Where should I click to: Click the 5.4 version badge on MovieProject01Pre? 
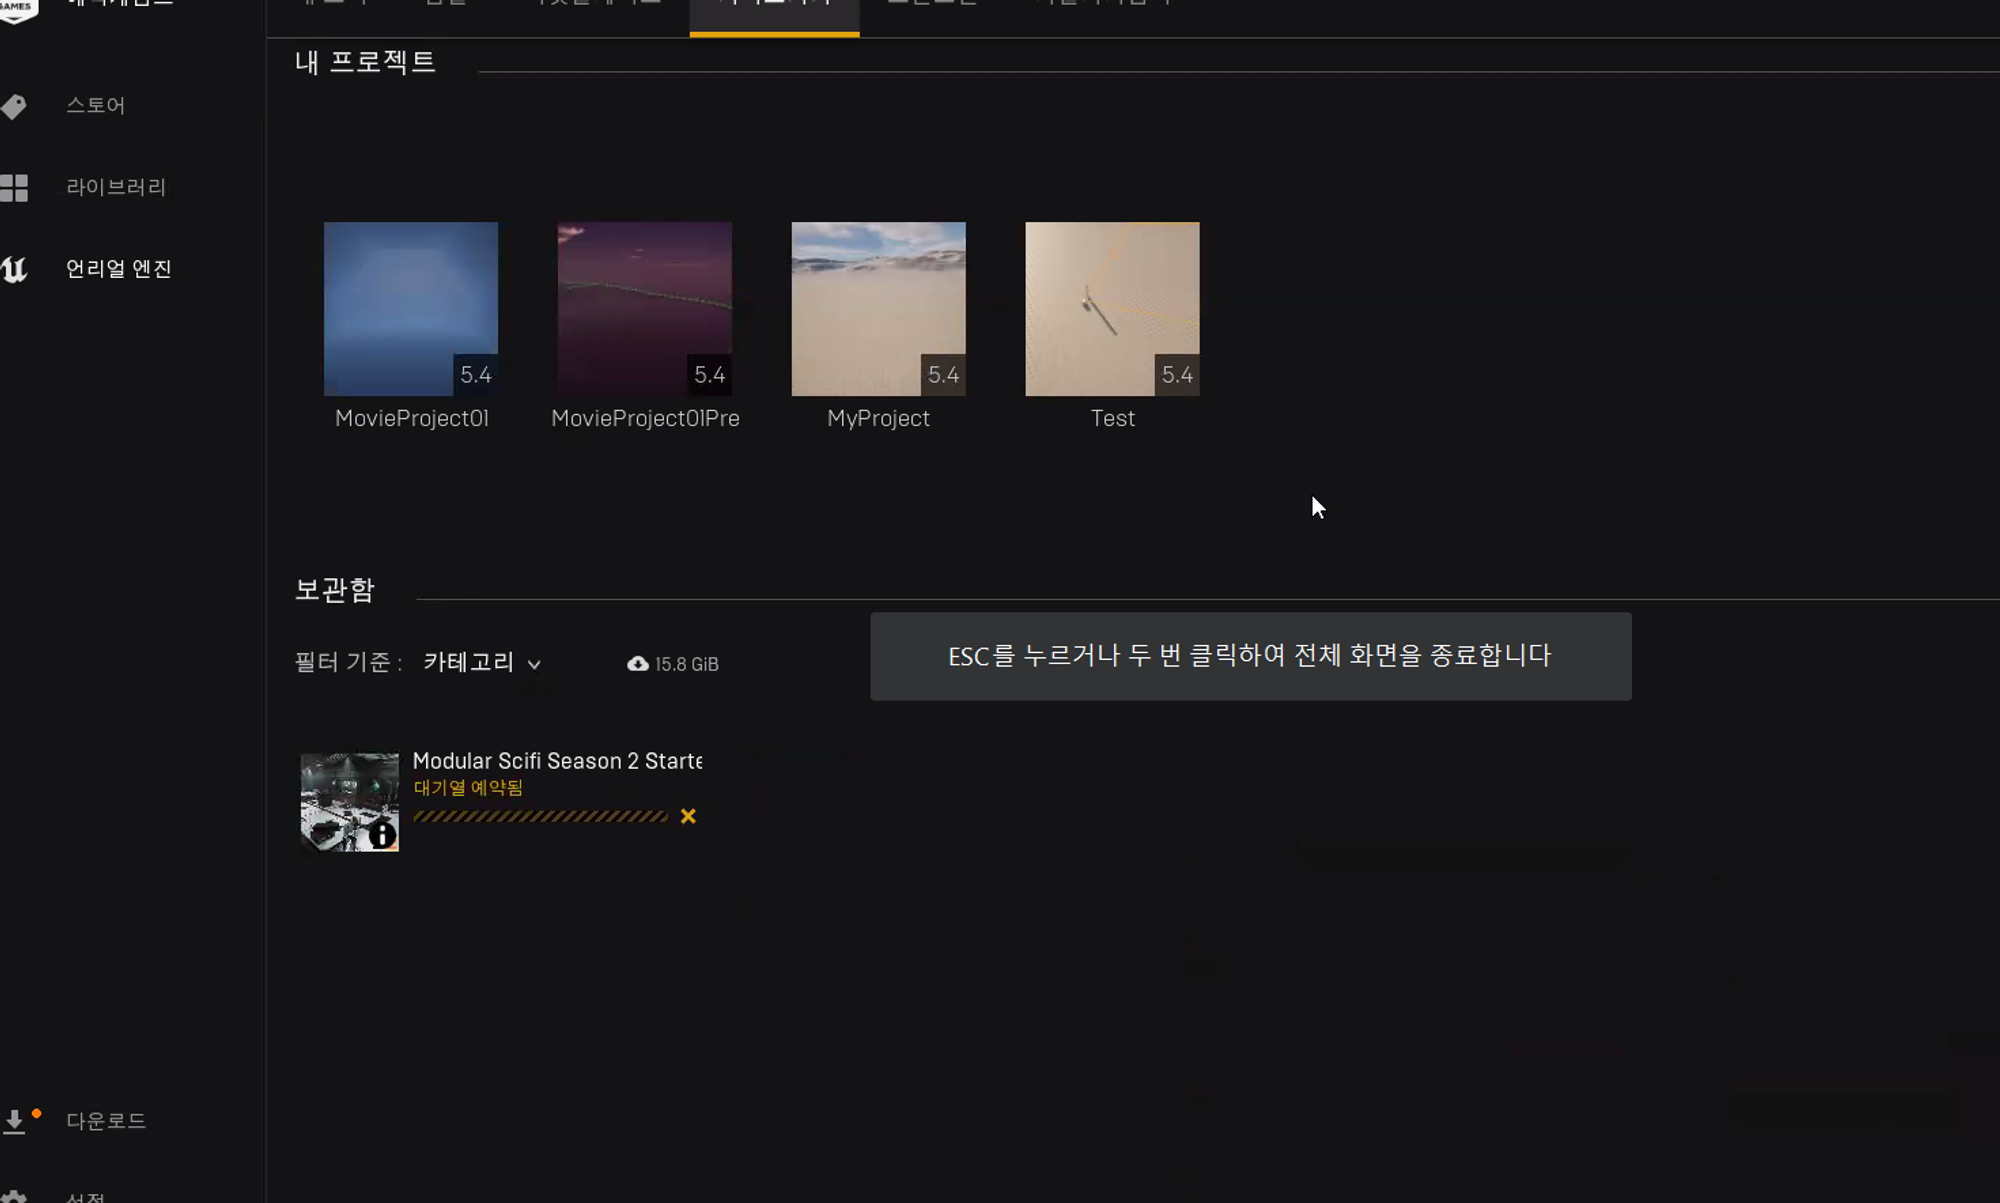(x=709, y=375)
